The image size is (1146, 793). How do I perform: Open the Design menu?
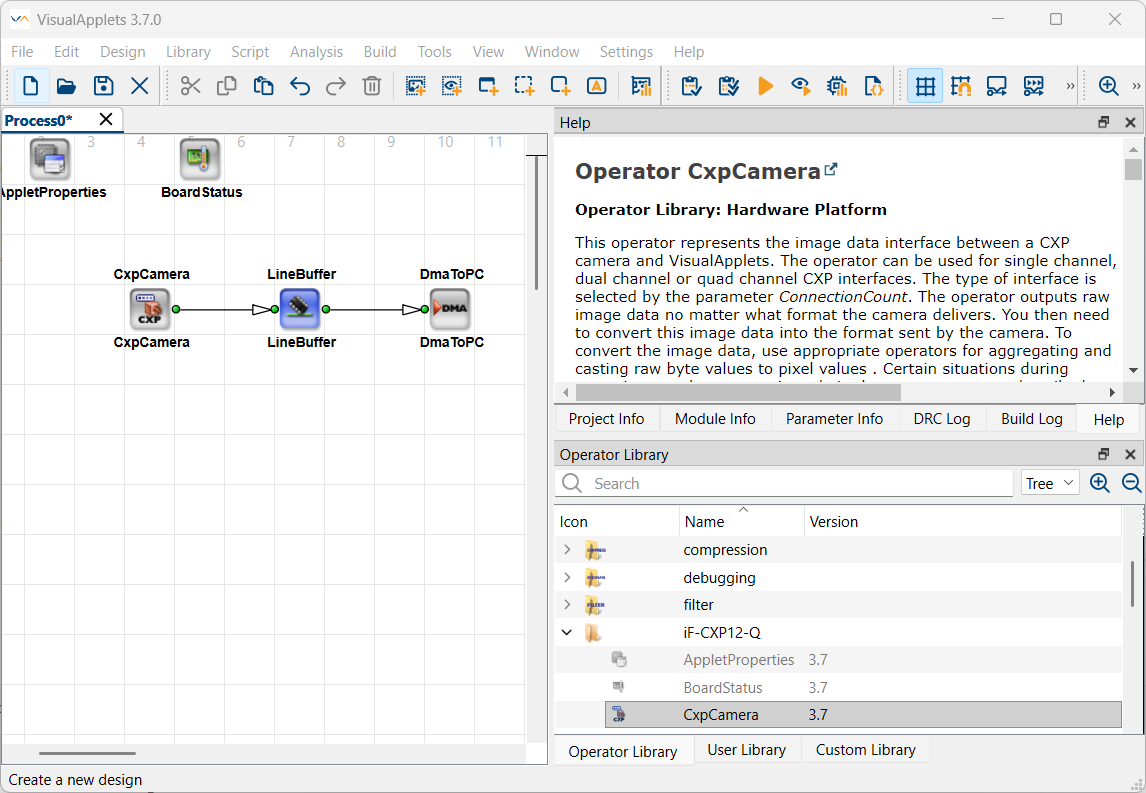123,52
